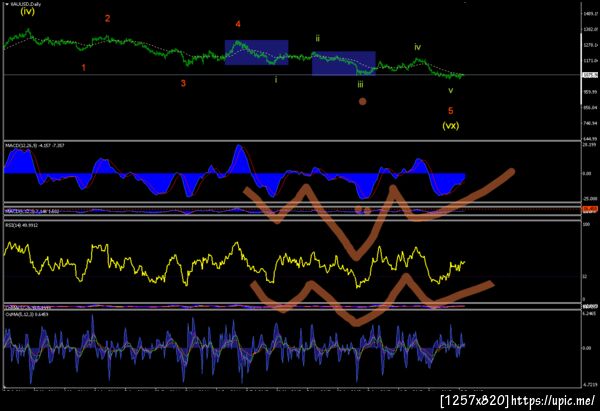Select the sub-wave label ii
Screen dimensions: 600x411
point(317,38)
